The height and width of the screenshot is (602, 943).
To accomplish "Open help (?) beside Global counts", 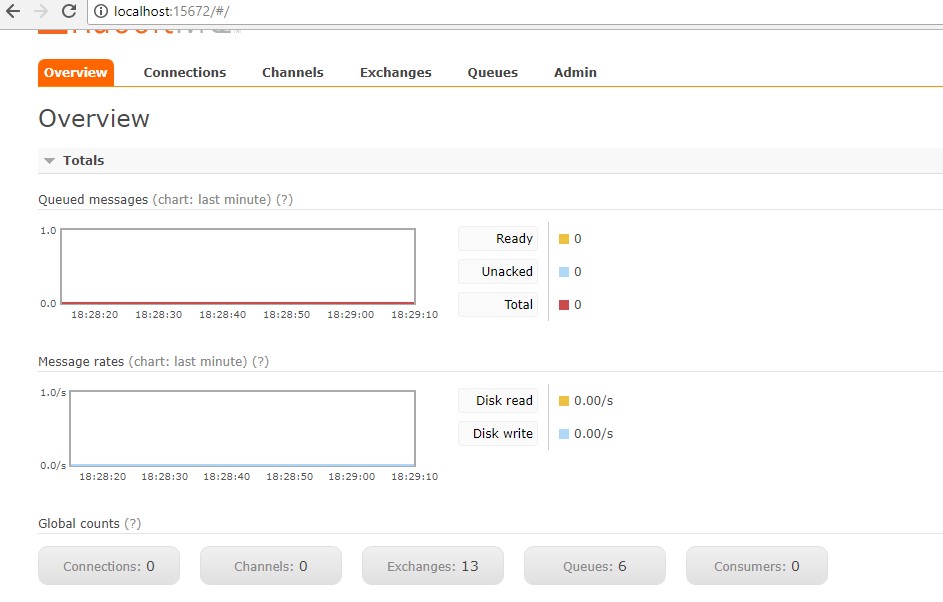I will pos(133,524).
